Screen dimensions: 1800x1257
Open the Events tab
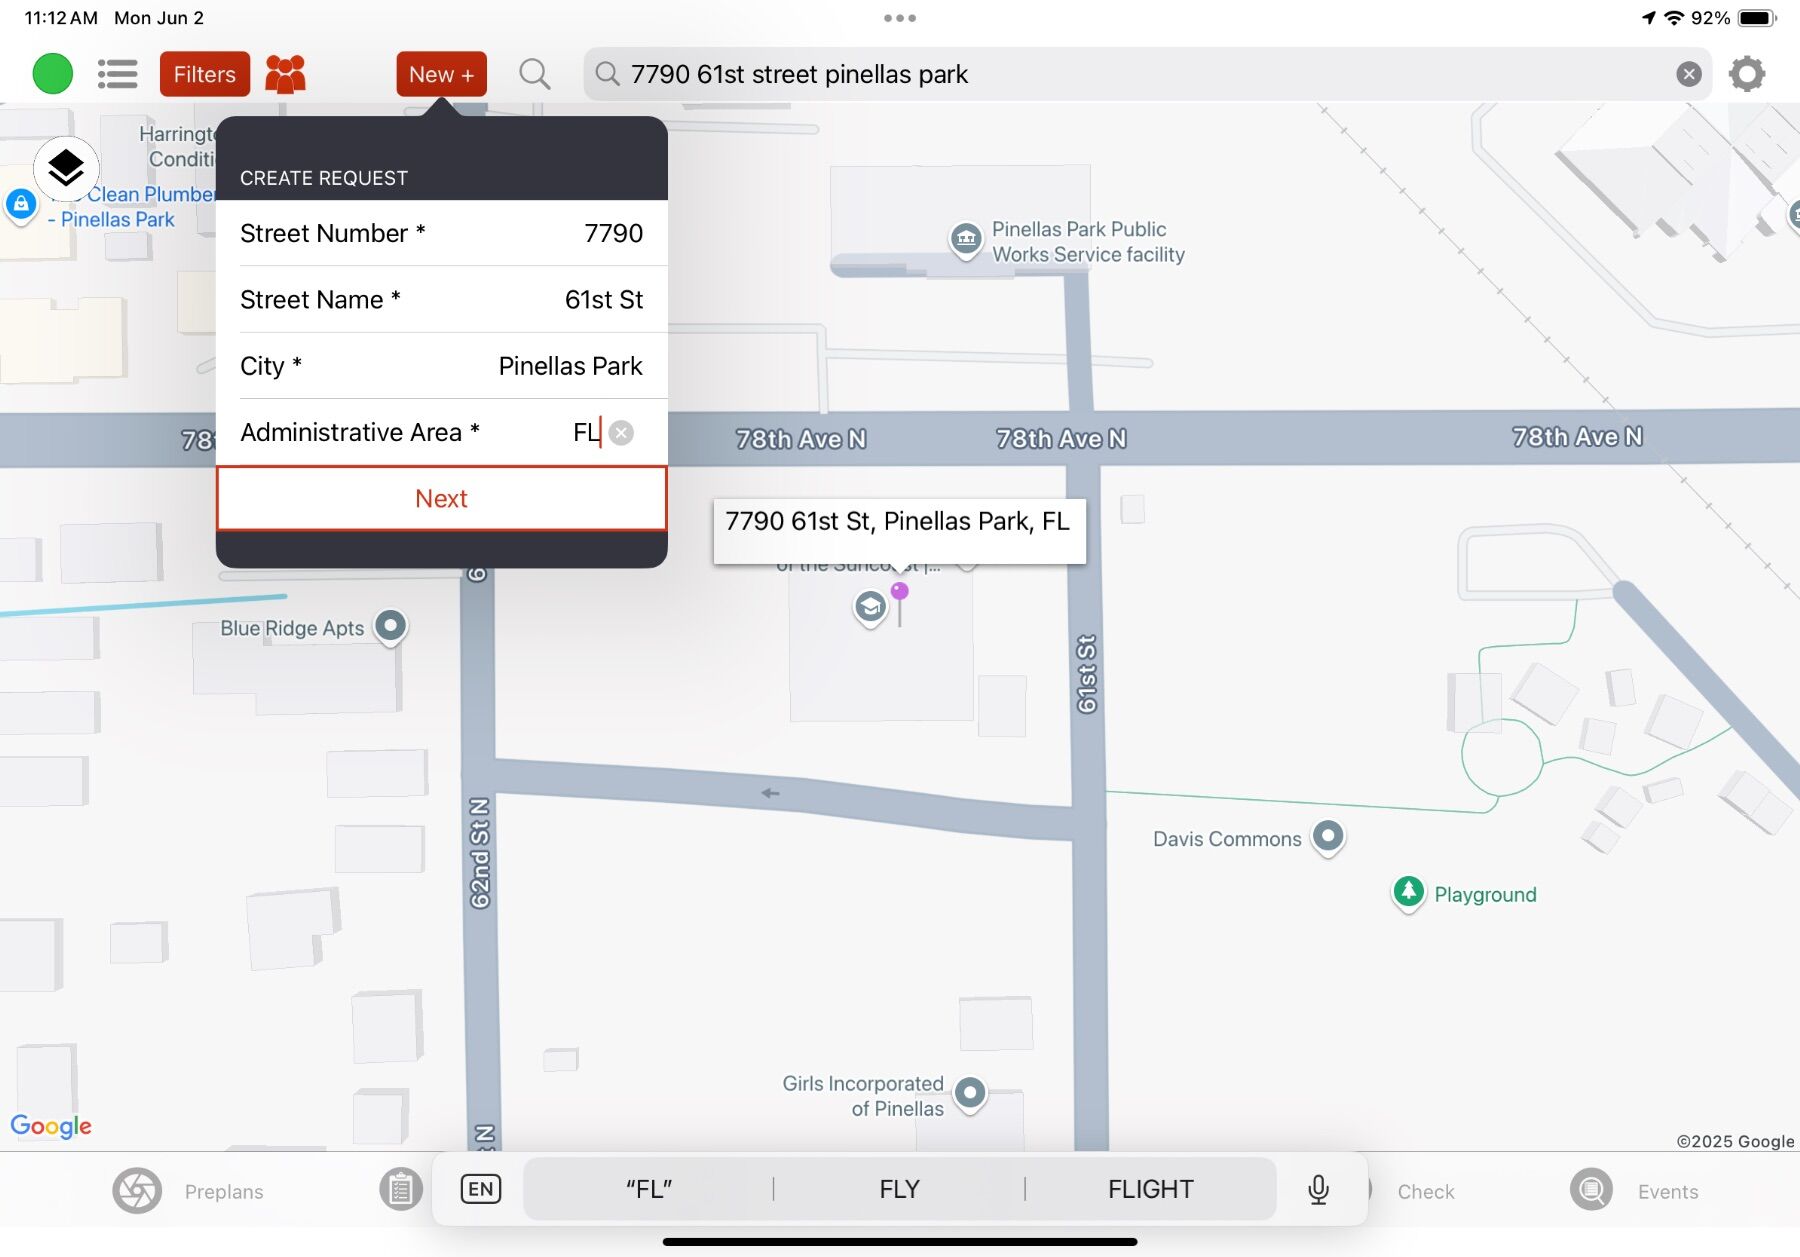pyautogui.click(x=1636, y=1191)
